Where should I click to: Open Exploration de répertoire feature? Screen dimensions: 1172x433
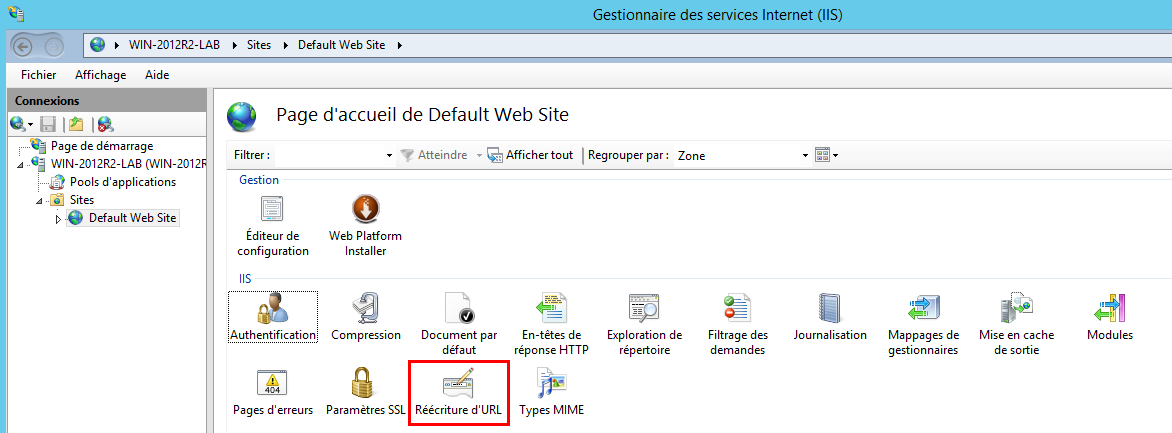pos(644,324)
